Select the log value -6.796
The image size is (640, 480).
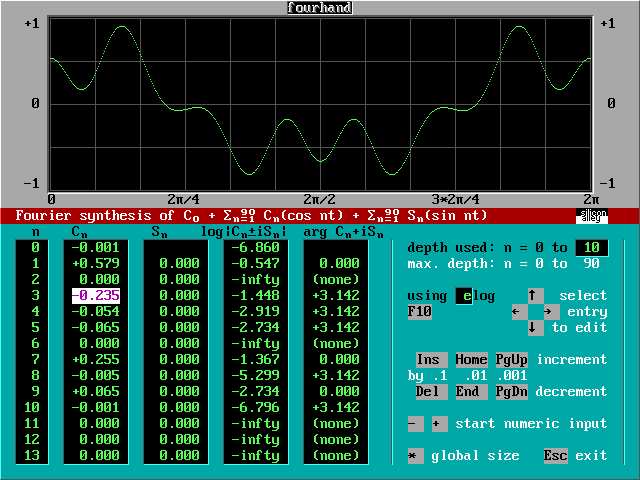tap(256, 408)
